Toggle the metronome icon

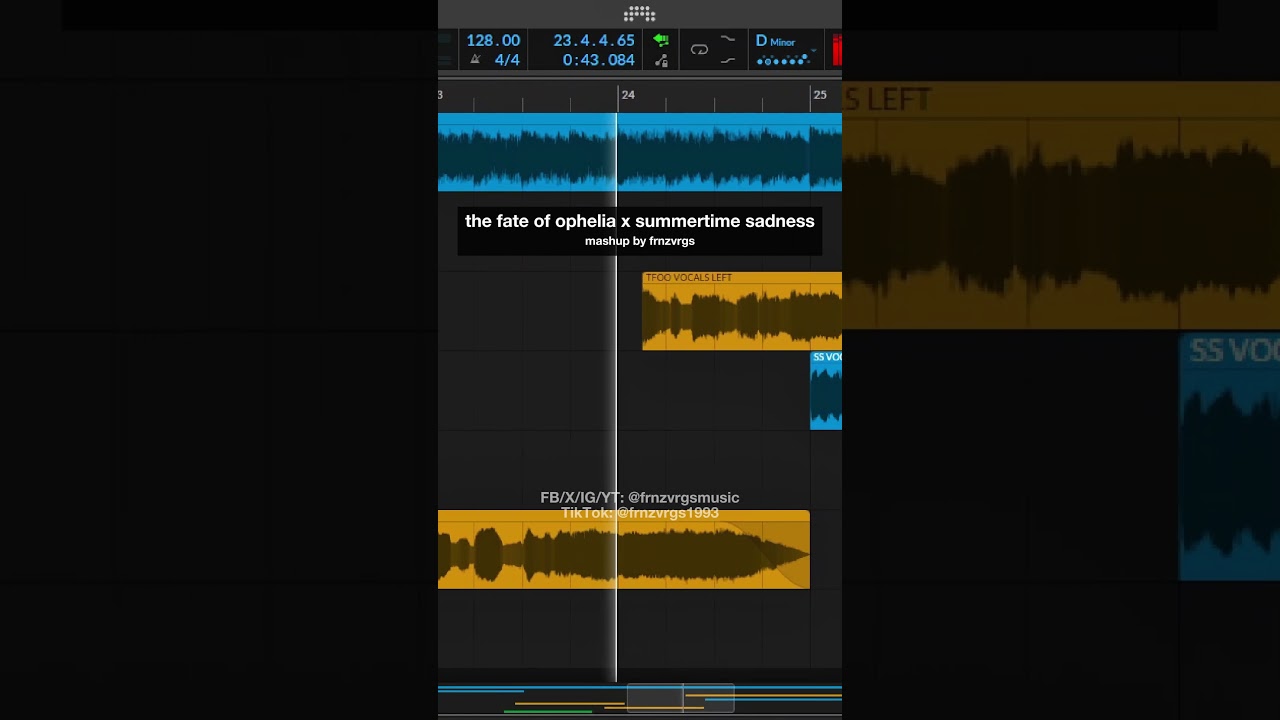coord(475,60)
